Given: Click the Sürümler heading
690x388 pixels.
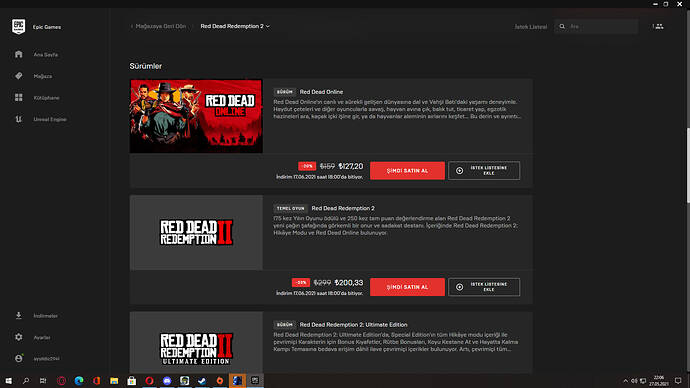Looking at the screenshot, I should coord(146,66).
